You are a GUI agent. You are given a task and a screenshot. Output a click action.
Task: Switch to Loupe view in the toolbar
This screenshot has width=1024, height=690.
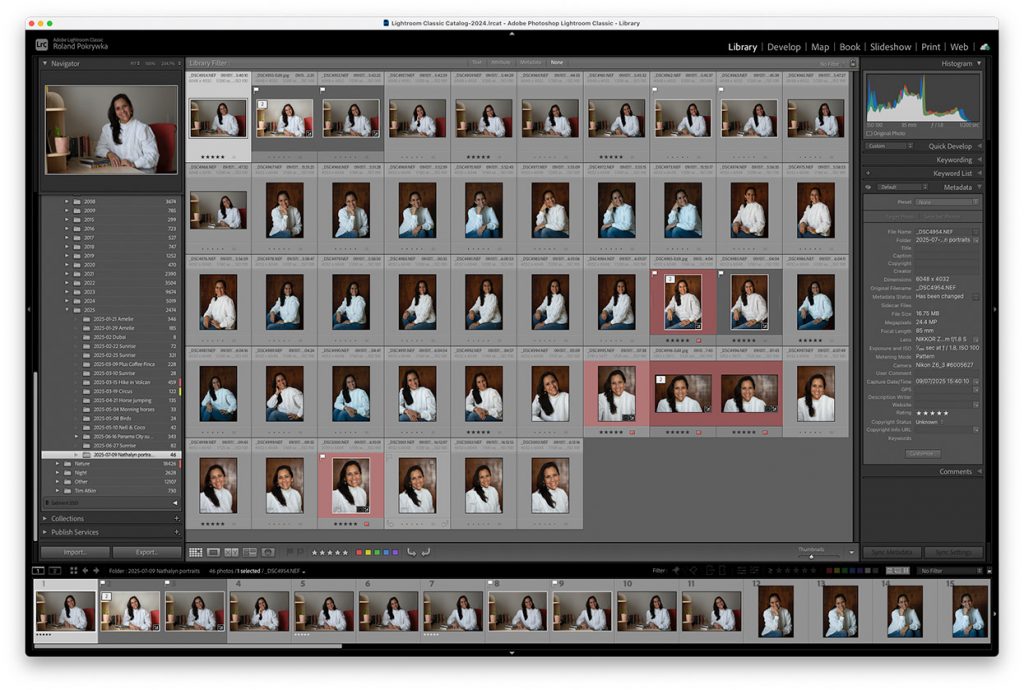click(214, 552)
